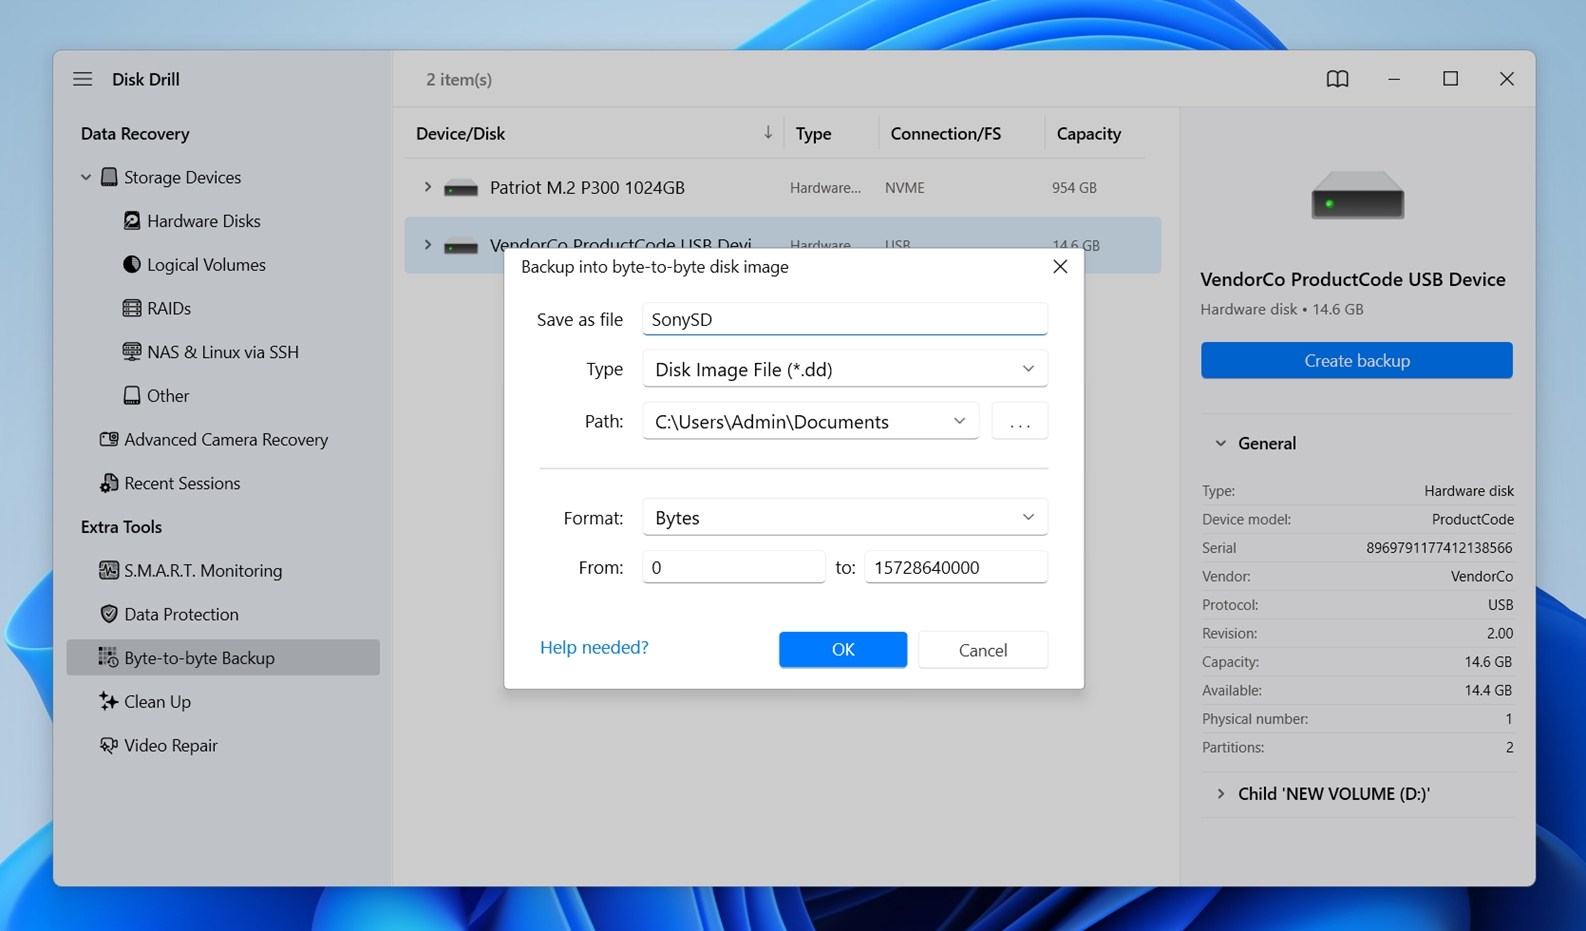Click the serial number 8969791177412138566

(x=1439, y=547)
